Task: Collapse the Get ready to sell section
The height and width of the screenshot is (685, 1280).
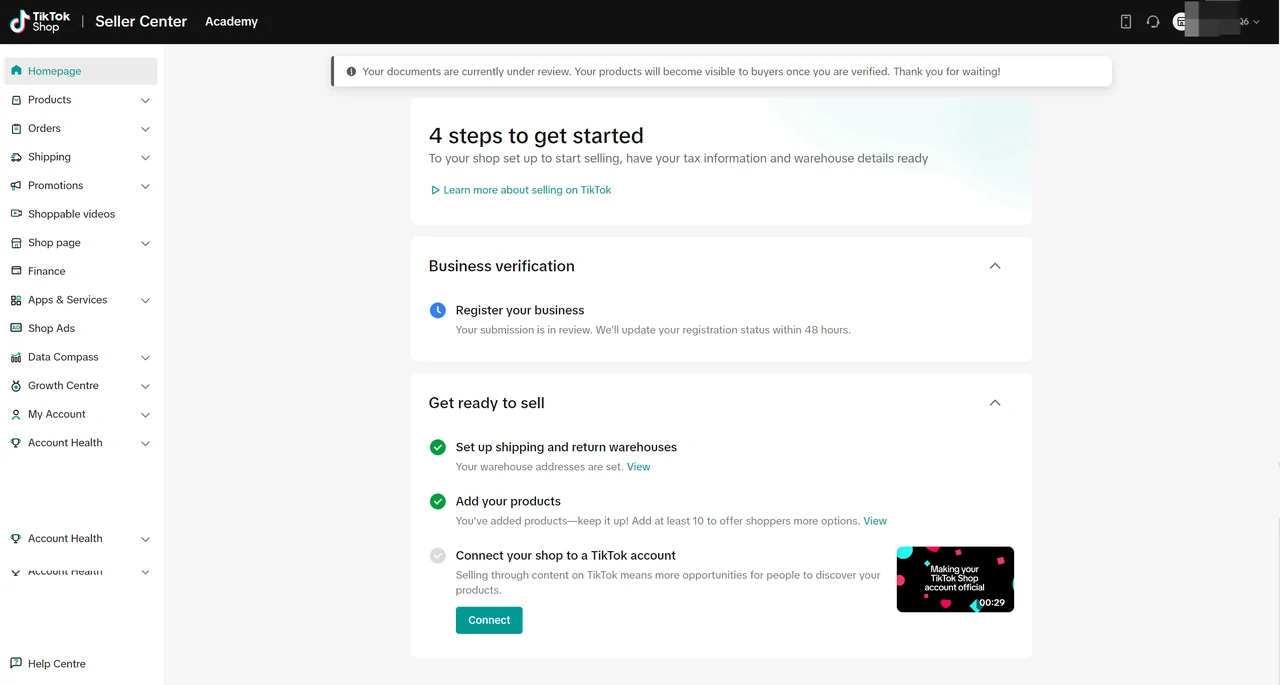Action: [x=994, y=403]
